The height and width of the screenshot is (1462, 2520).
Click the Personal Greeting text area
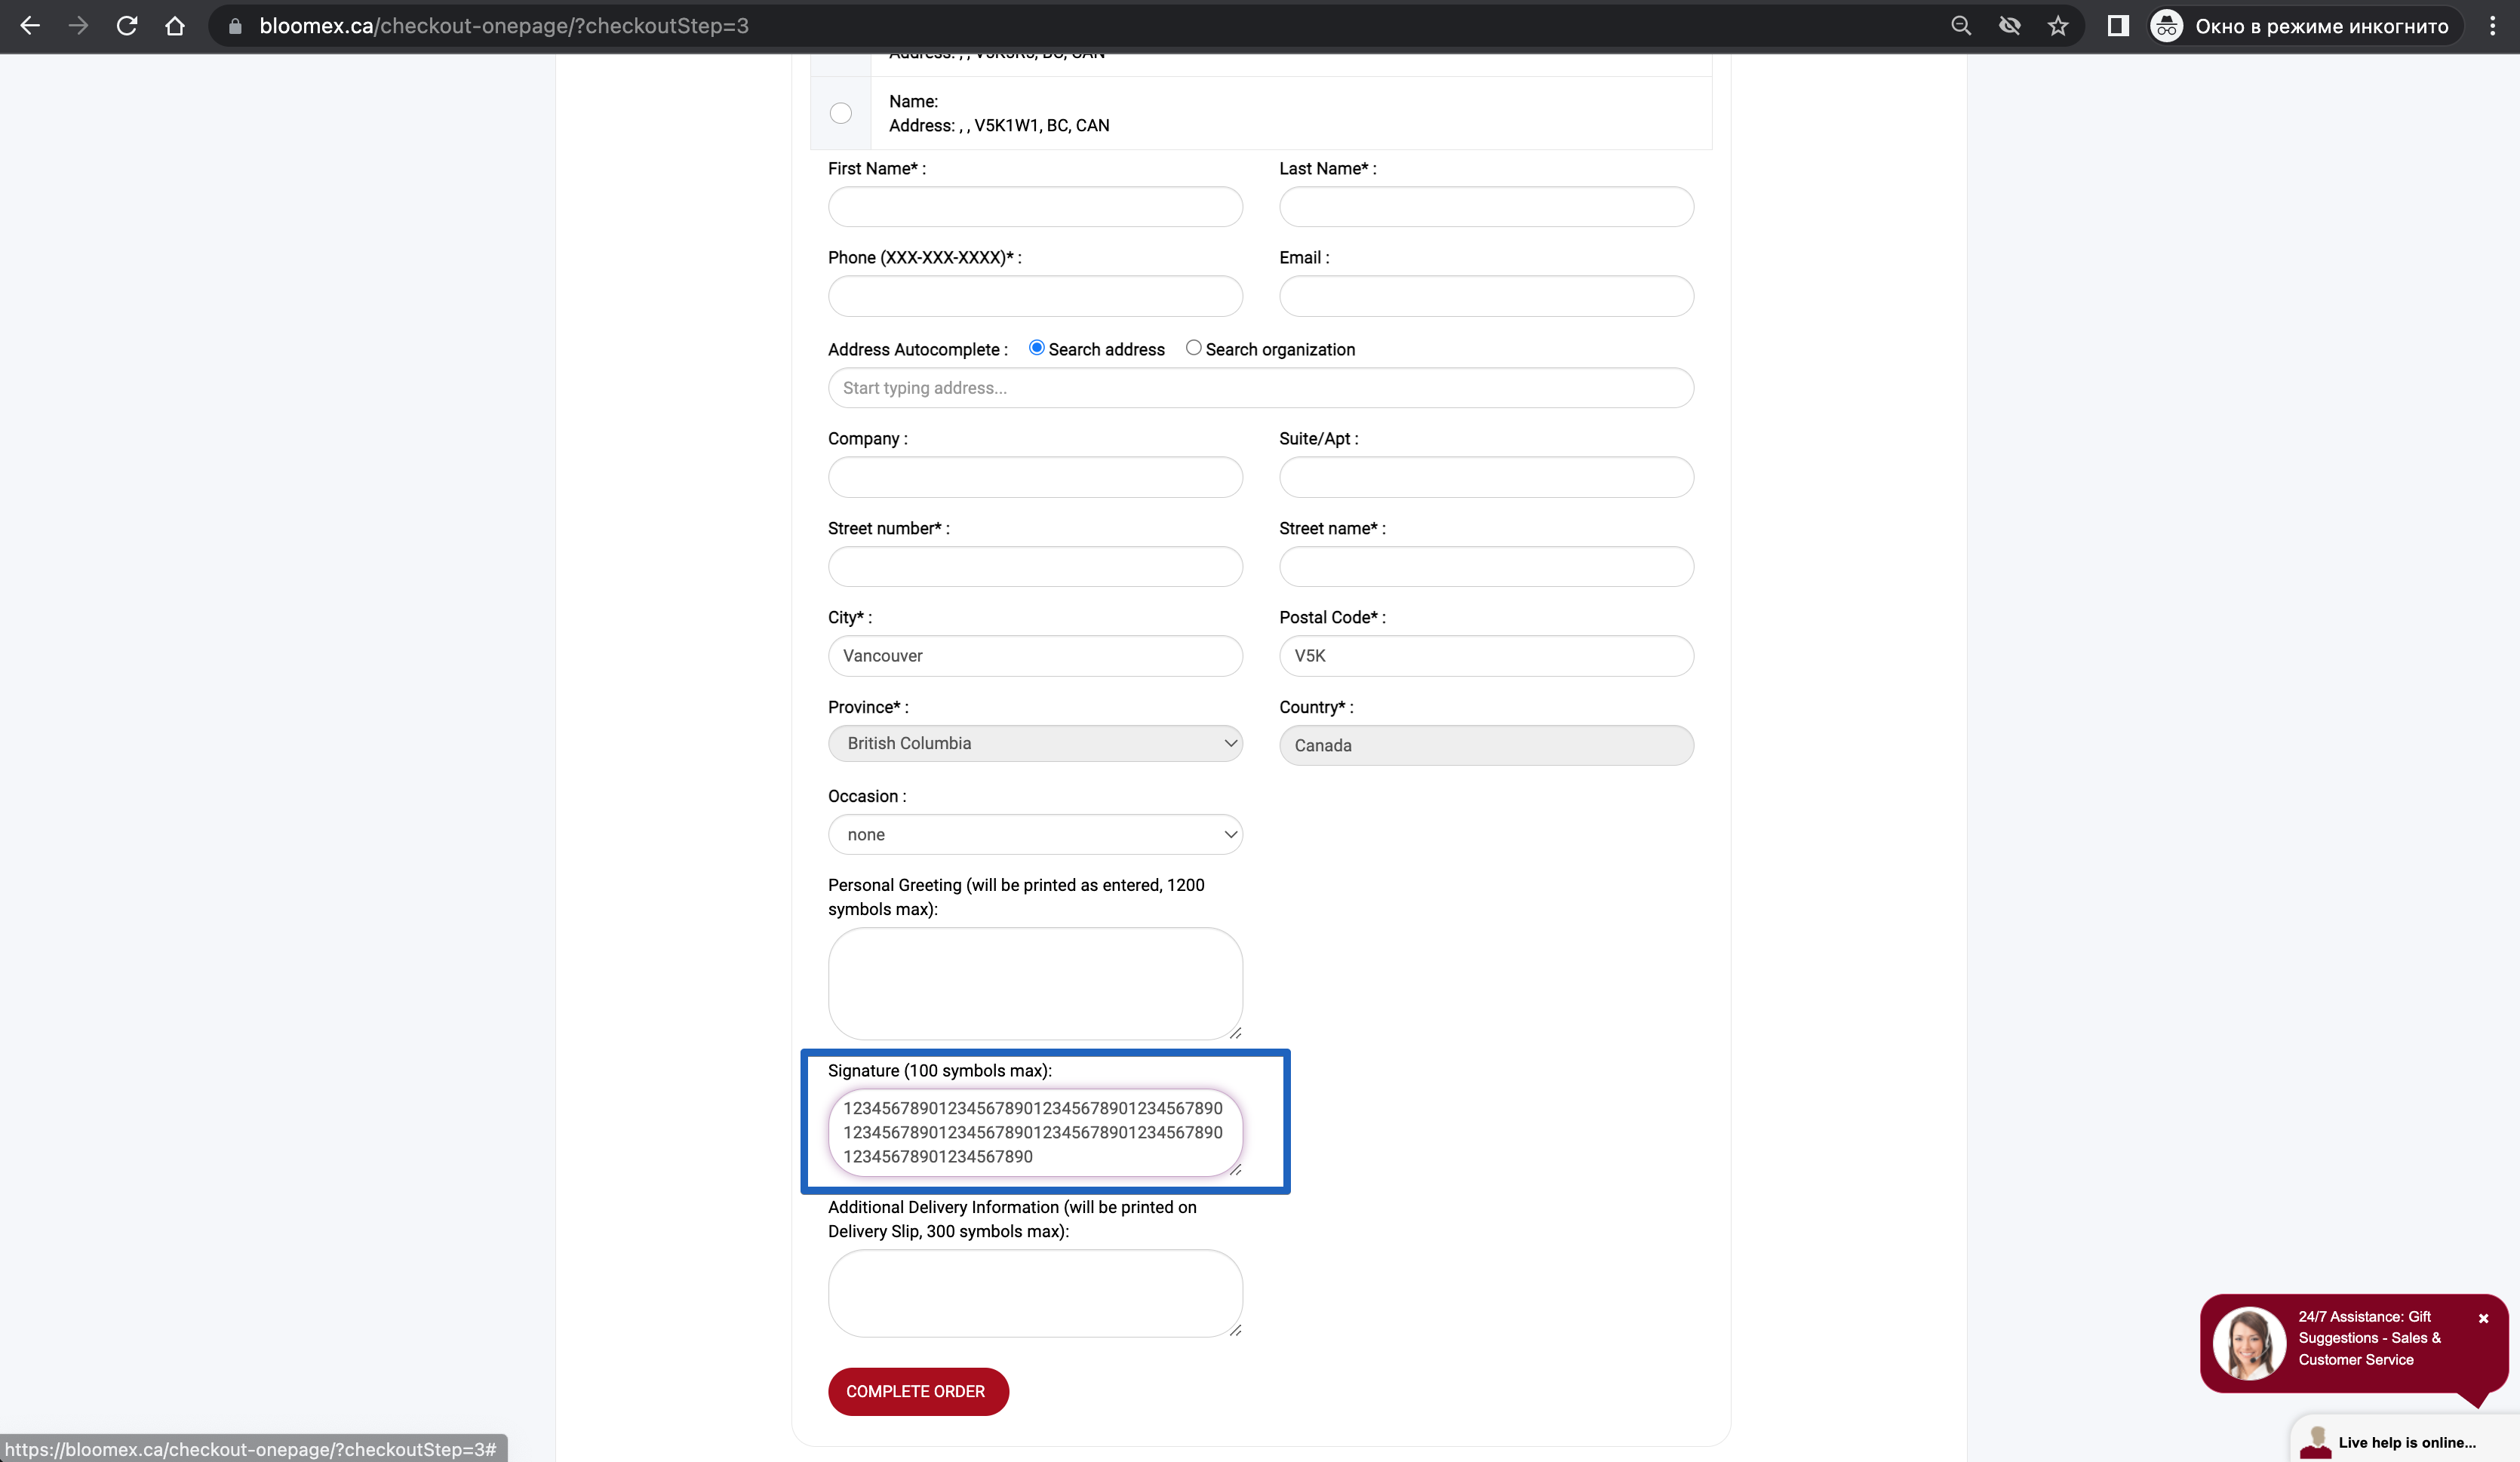[1035, 984]
